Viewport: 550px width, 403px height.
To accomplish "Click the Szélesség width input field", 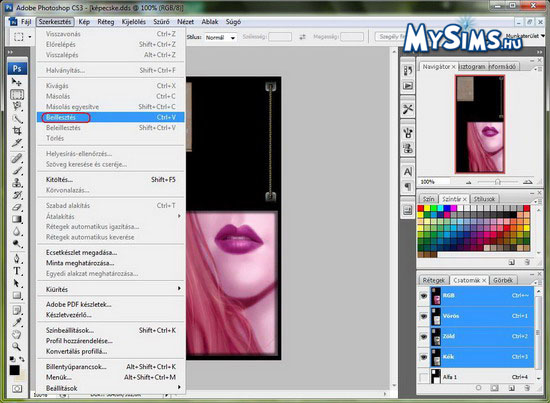I will coord(280,37).
